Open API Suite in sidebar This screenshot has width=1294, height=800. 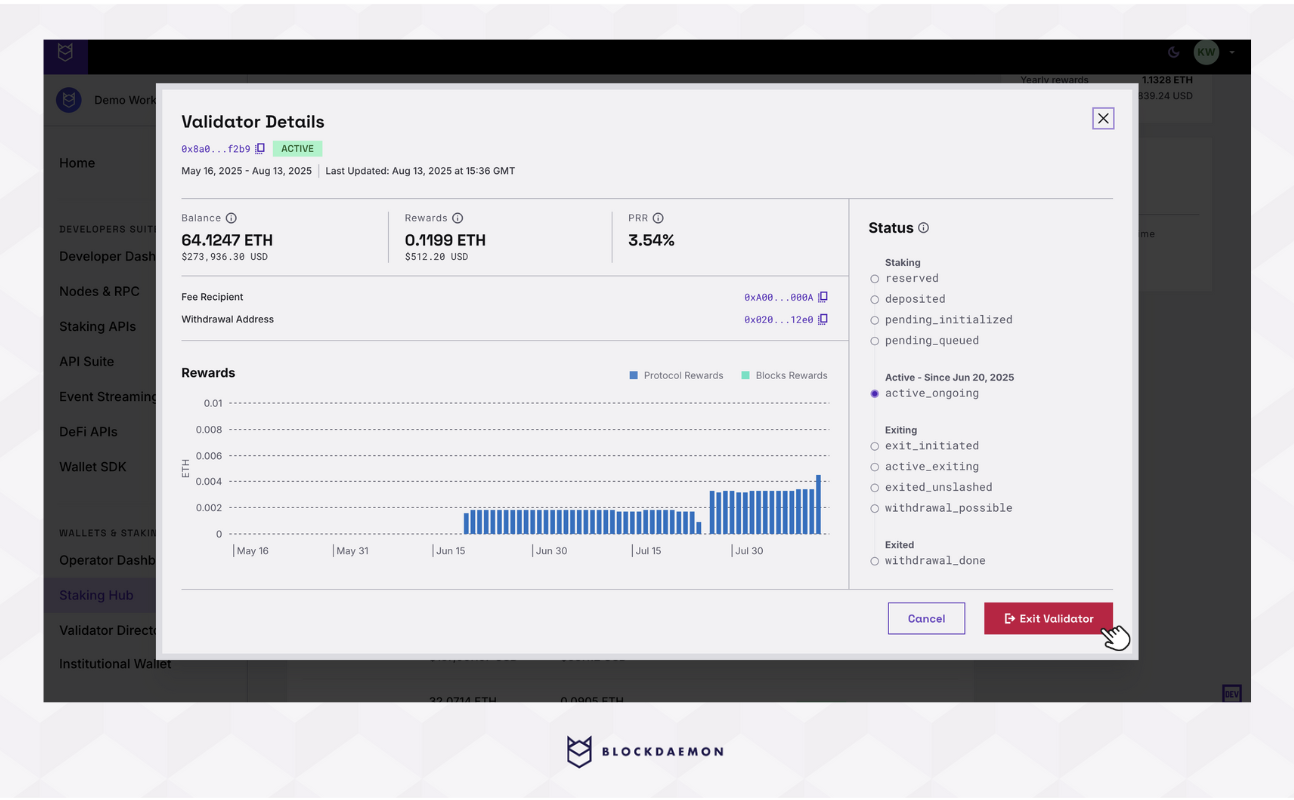86,361
